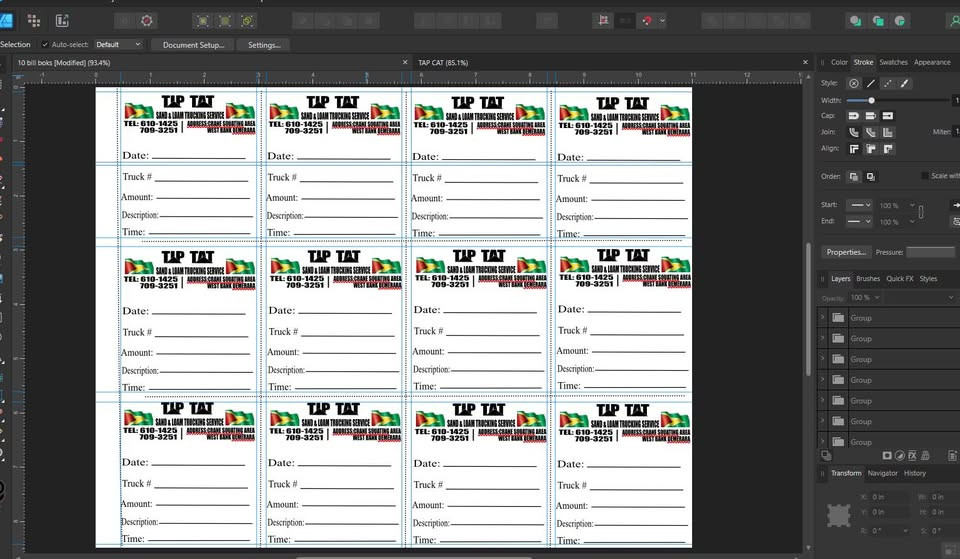Click the Document Setup button
The image size is (960, 559).
tap(193, 45)
